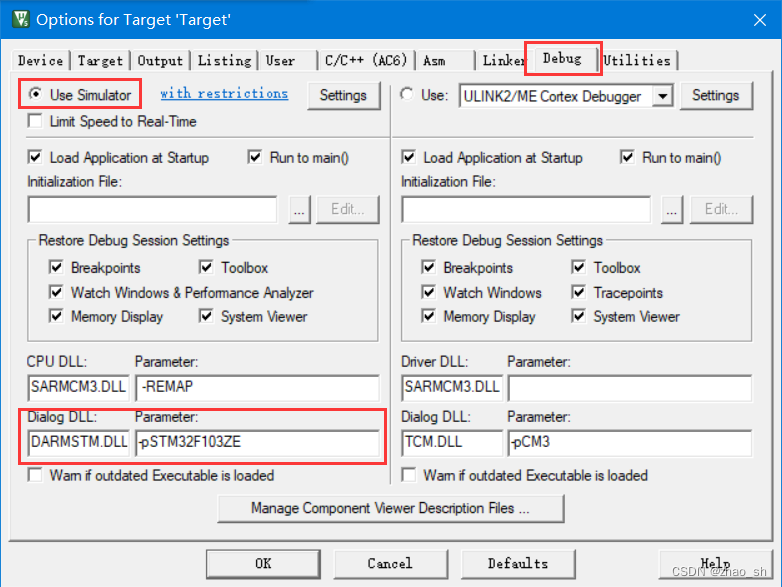Open Manage Component Viewer Description Files
Image resolution: width=782 pixels, height=587 pixels.
391,508
